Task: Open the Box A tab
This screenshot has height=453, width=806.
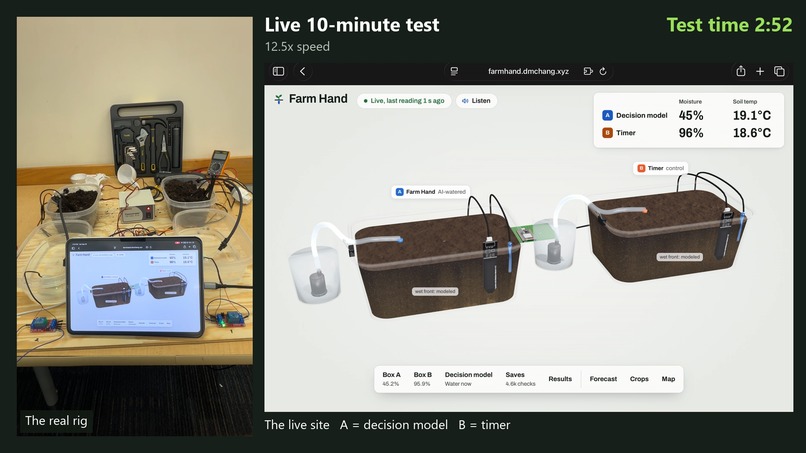Action: 391,379
